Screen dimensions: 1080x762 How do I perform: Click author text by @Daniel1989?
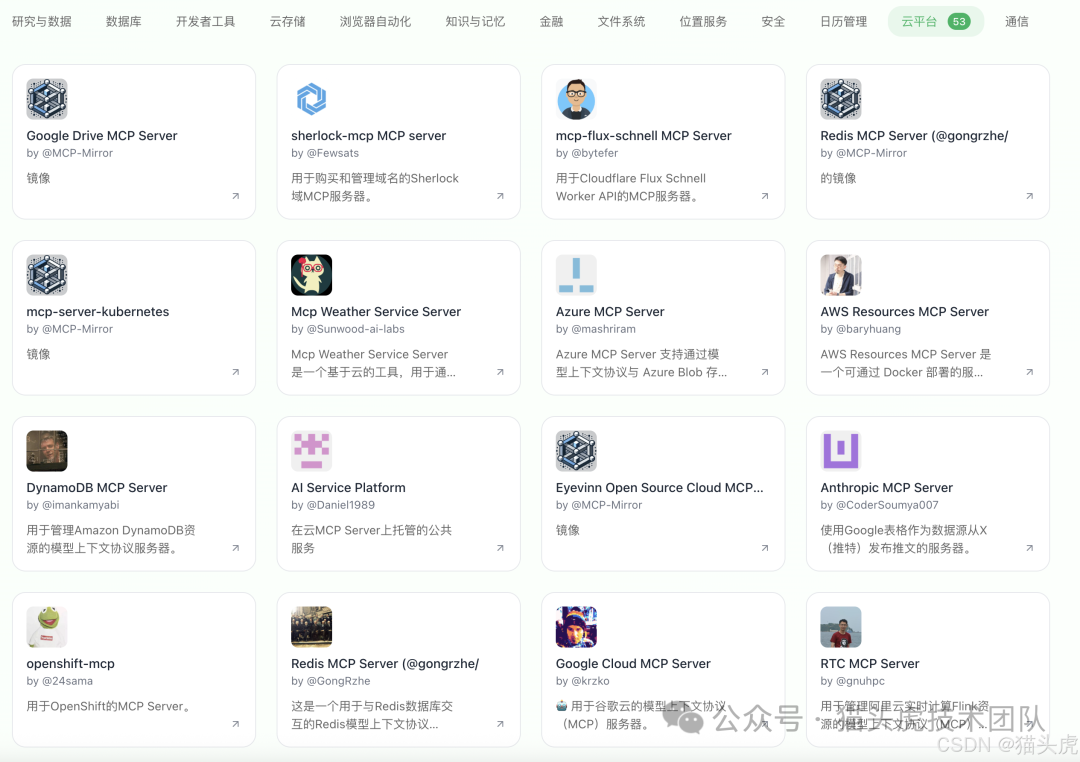333,504
